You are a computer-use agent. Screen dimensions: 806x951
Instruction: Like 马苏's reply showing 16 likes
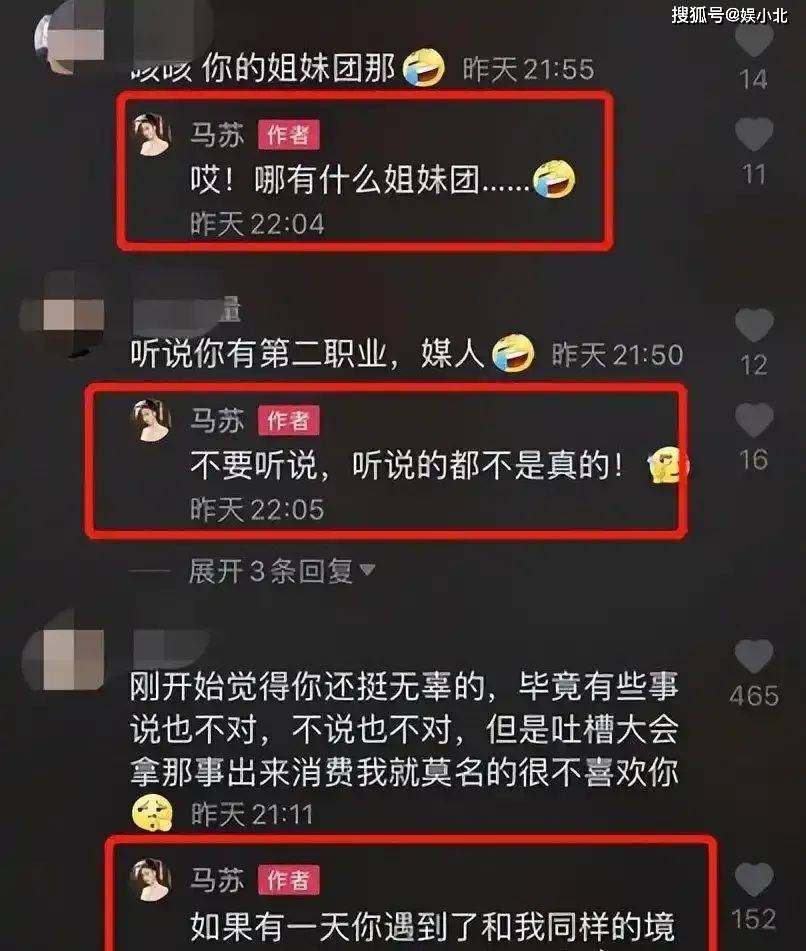point(754,419)
